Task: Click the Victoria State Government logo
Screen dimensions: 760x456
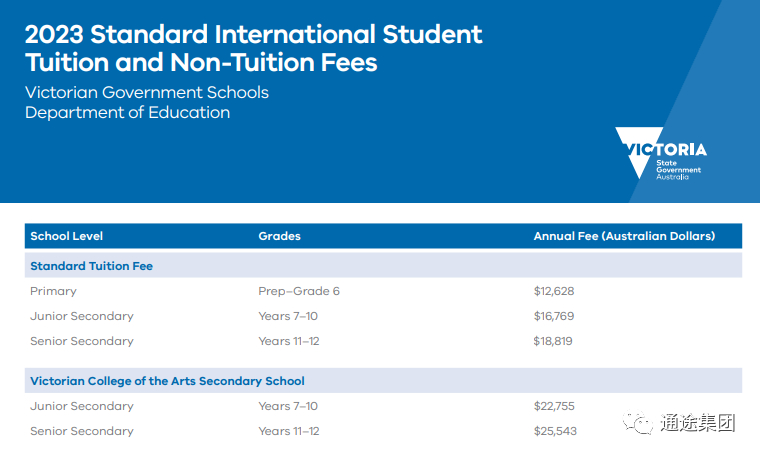Action: pos(661,153)
